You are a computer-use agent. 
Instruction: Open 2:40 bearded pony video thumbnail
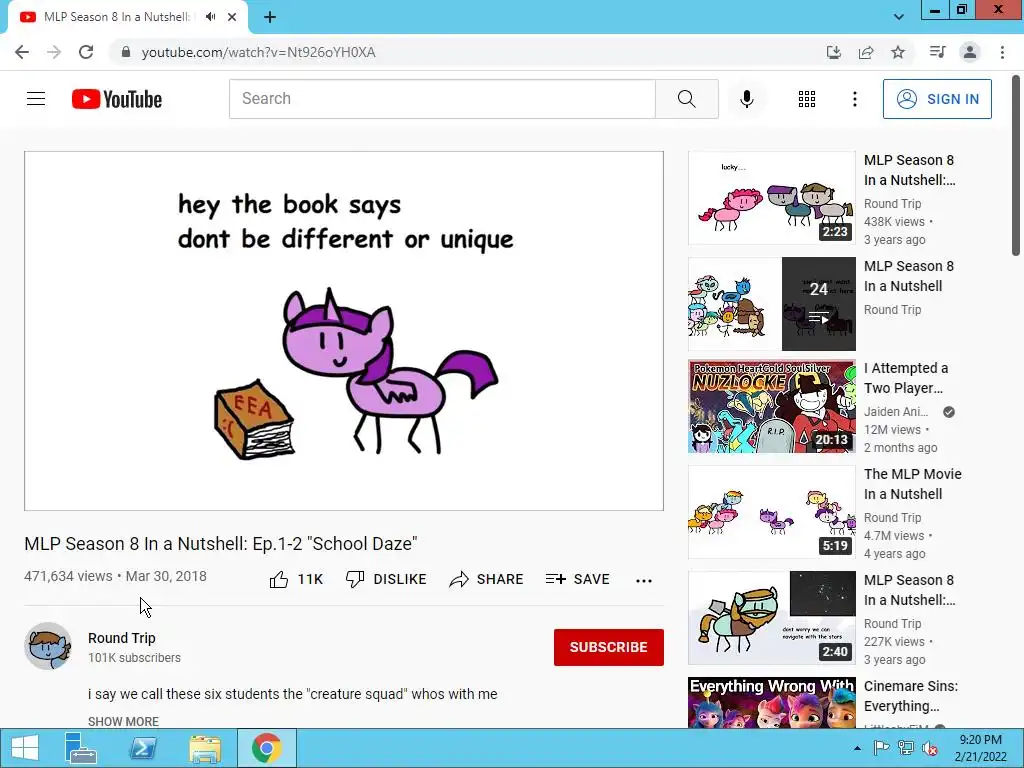click(x=772, y=618)
